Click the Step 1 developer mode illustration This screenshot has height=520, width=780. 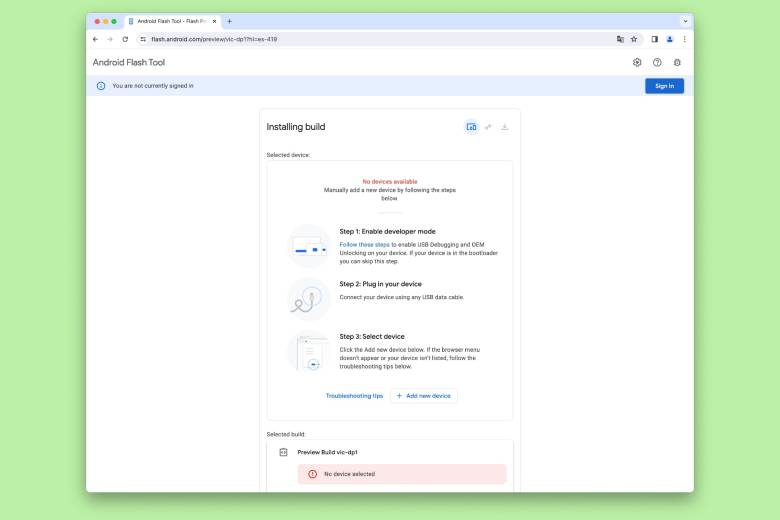[x=309, y=247]
